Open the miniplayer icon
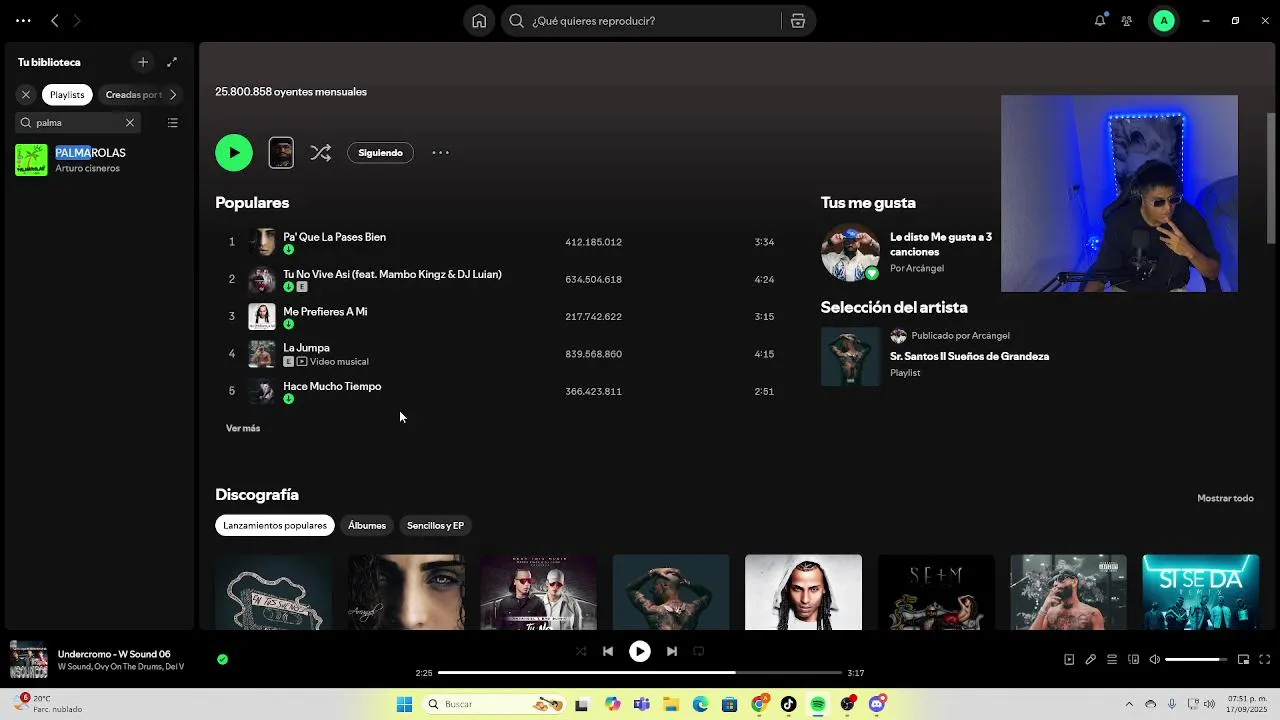This screenshot has width=1280, height=720. (1243, 659)
